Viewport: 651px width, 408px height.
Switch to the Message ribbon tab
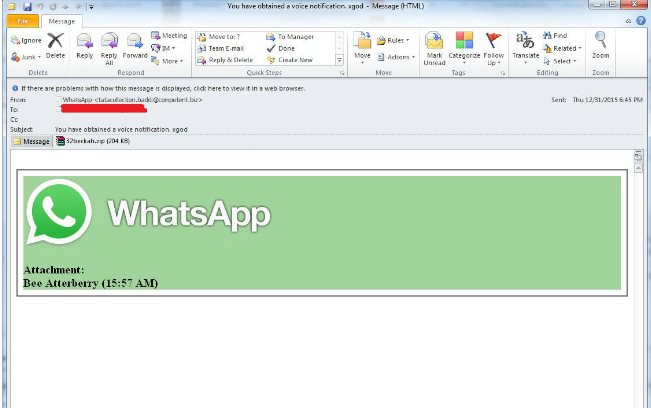coord(61,21)
